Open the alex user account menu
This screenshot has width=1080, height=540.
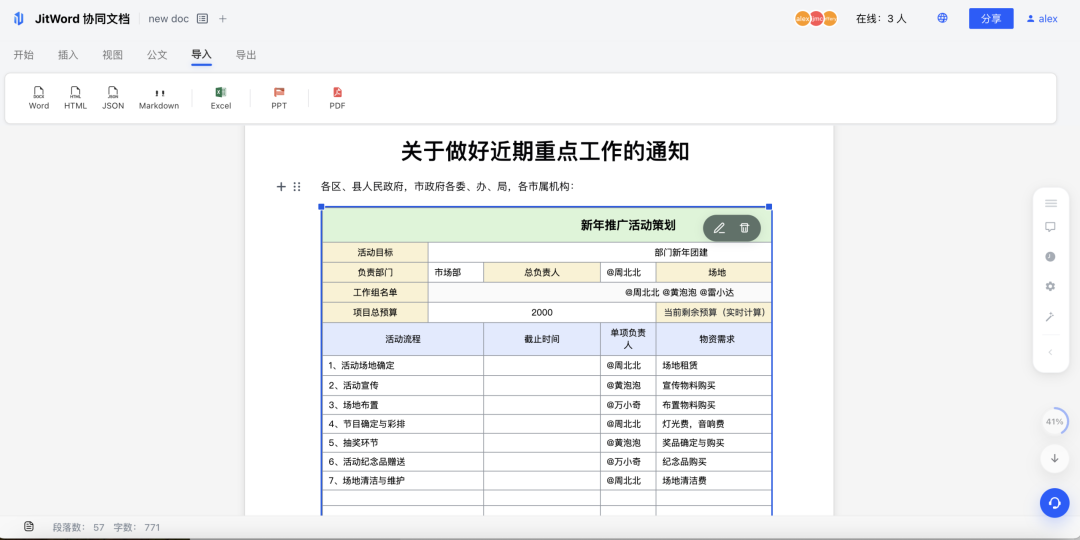click(1041, 19)
